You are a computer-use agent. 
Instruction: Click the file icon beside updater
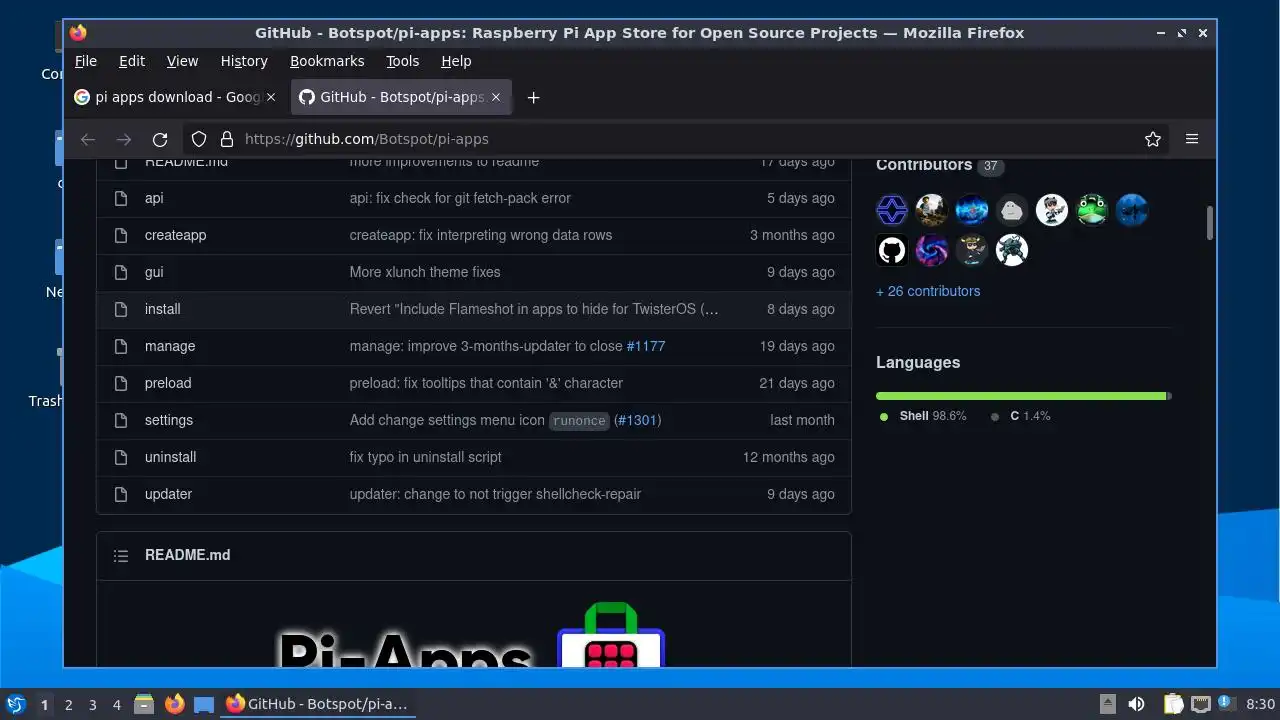pyautogui.click(x=121, y=494)
